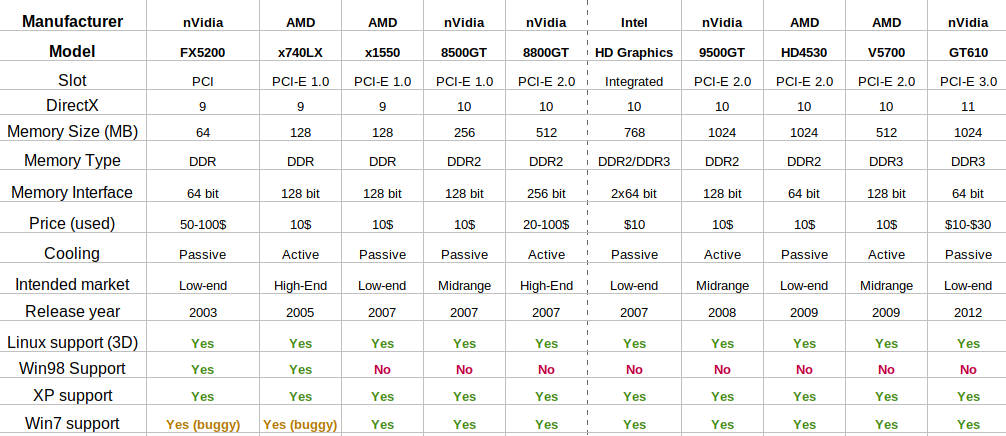Select the Linux support (3D) row label
Screen dimensions: 1006x436
[x=72, y=342]
